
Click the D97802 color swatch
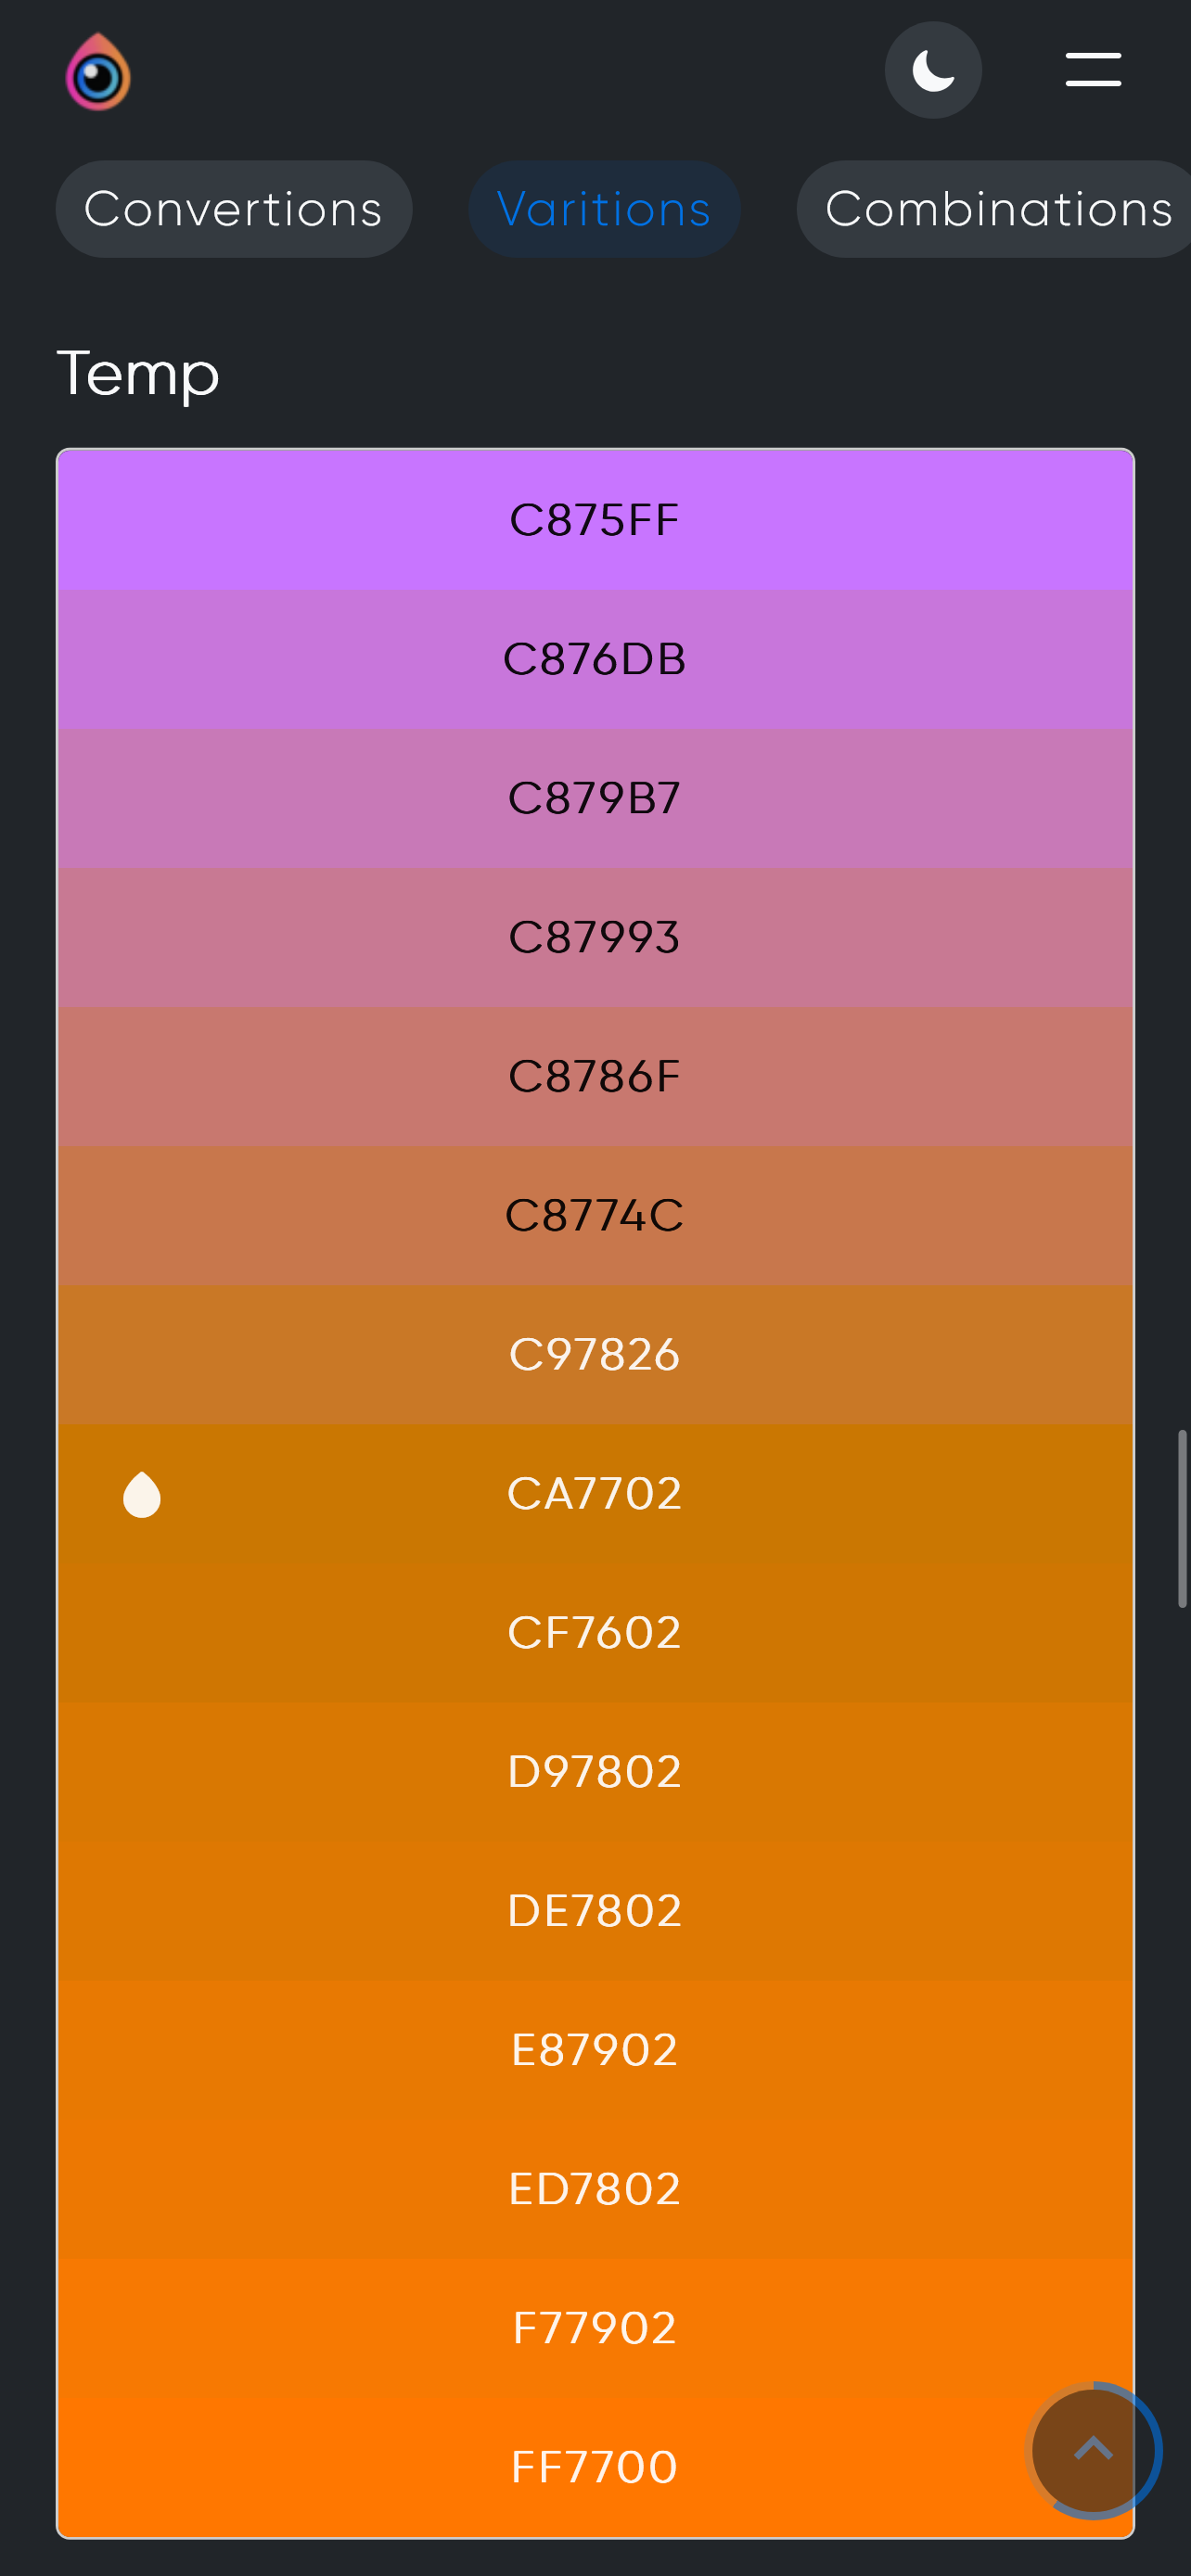tap(595, 1771)
